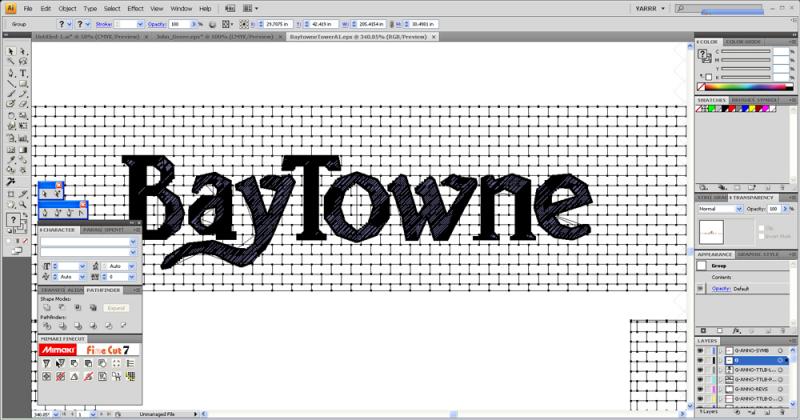Select the Paintbrush tool
The width and height of the screenshot is (800, 420).
pyautogui.click(x=11, y=94)
